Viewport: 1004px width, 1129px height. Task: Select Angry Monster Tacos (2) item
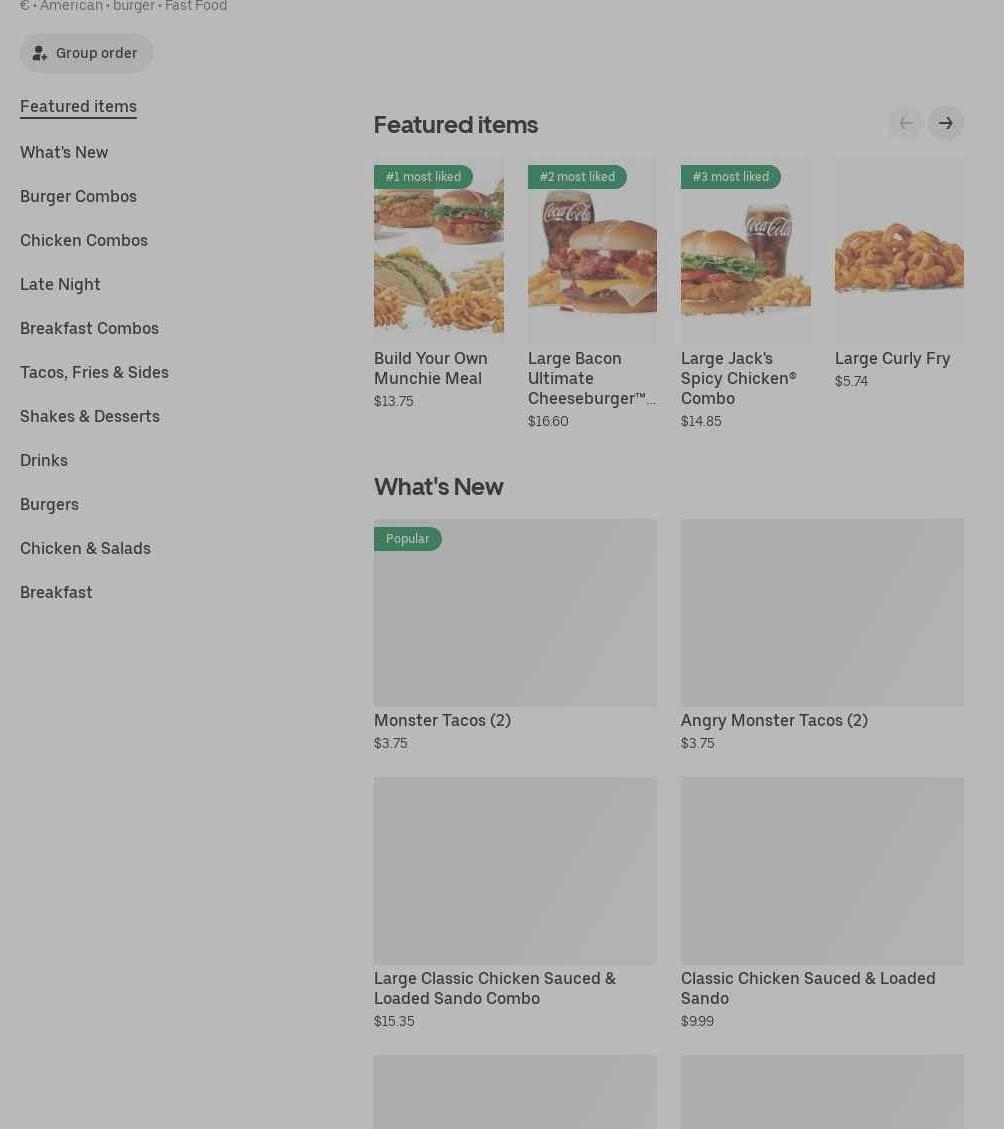coord(822,612)
